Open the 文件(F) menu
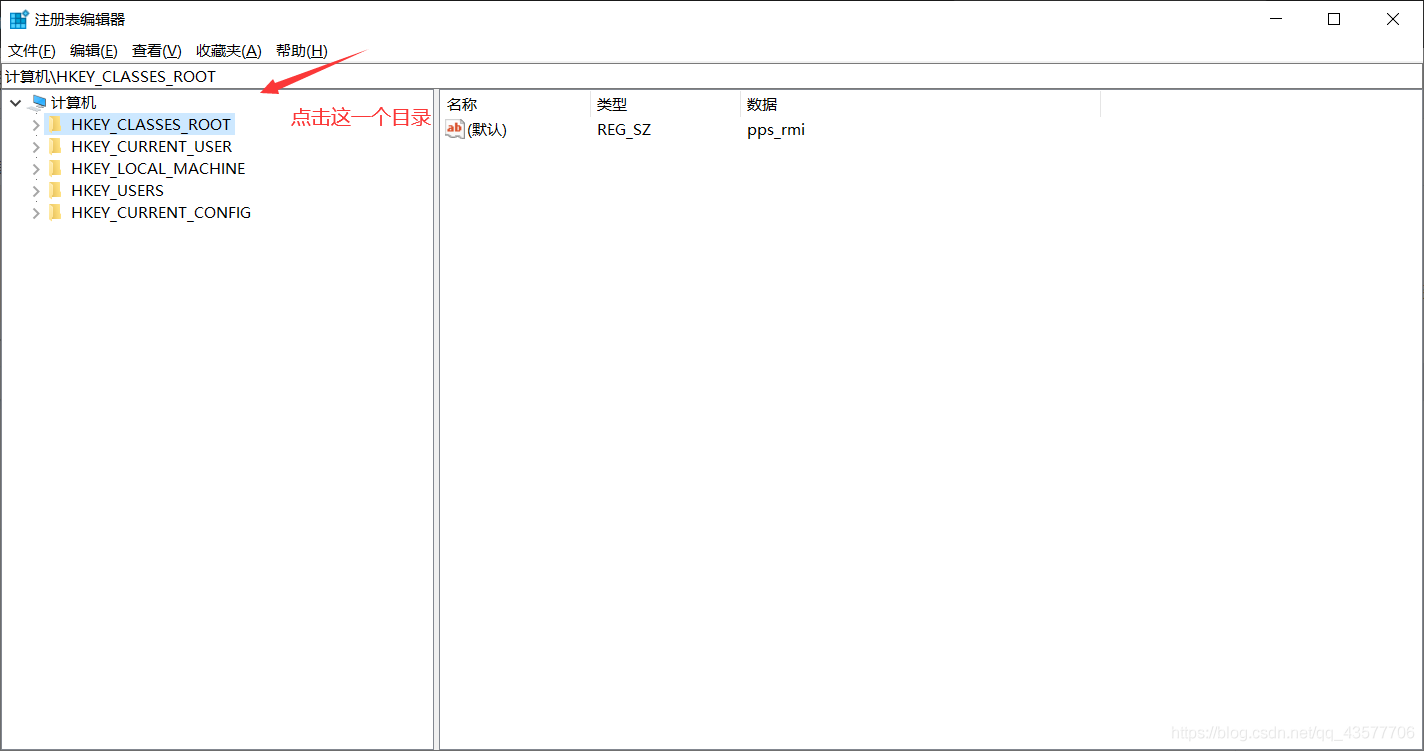 [32, 51]
